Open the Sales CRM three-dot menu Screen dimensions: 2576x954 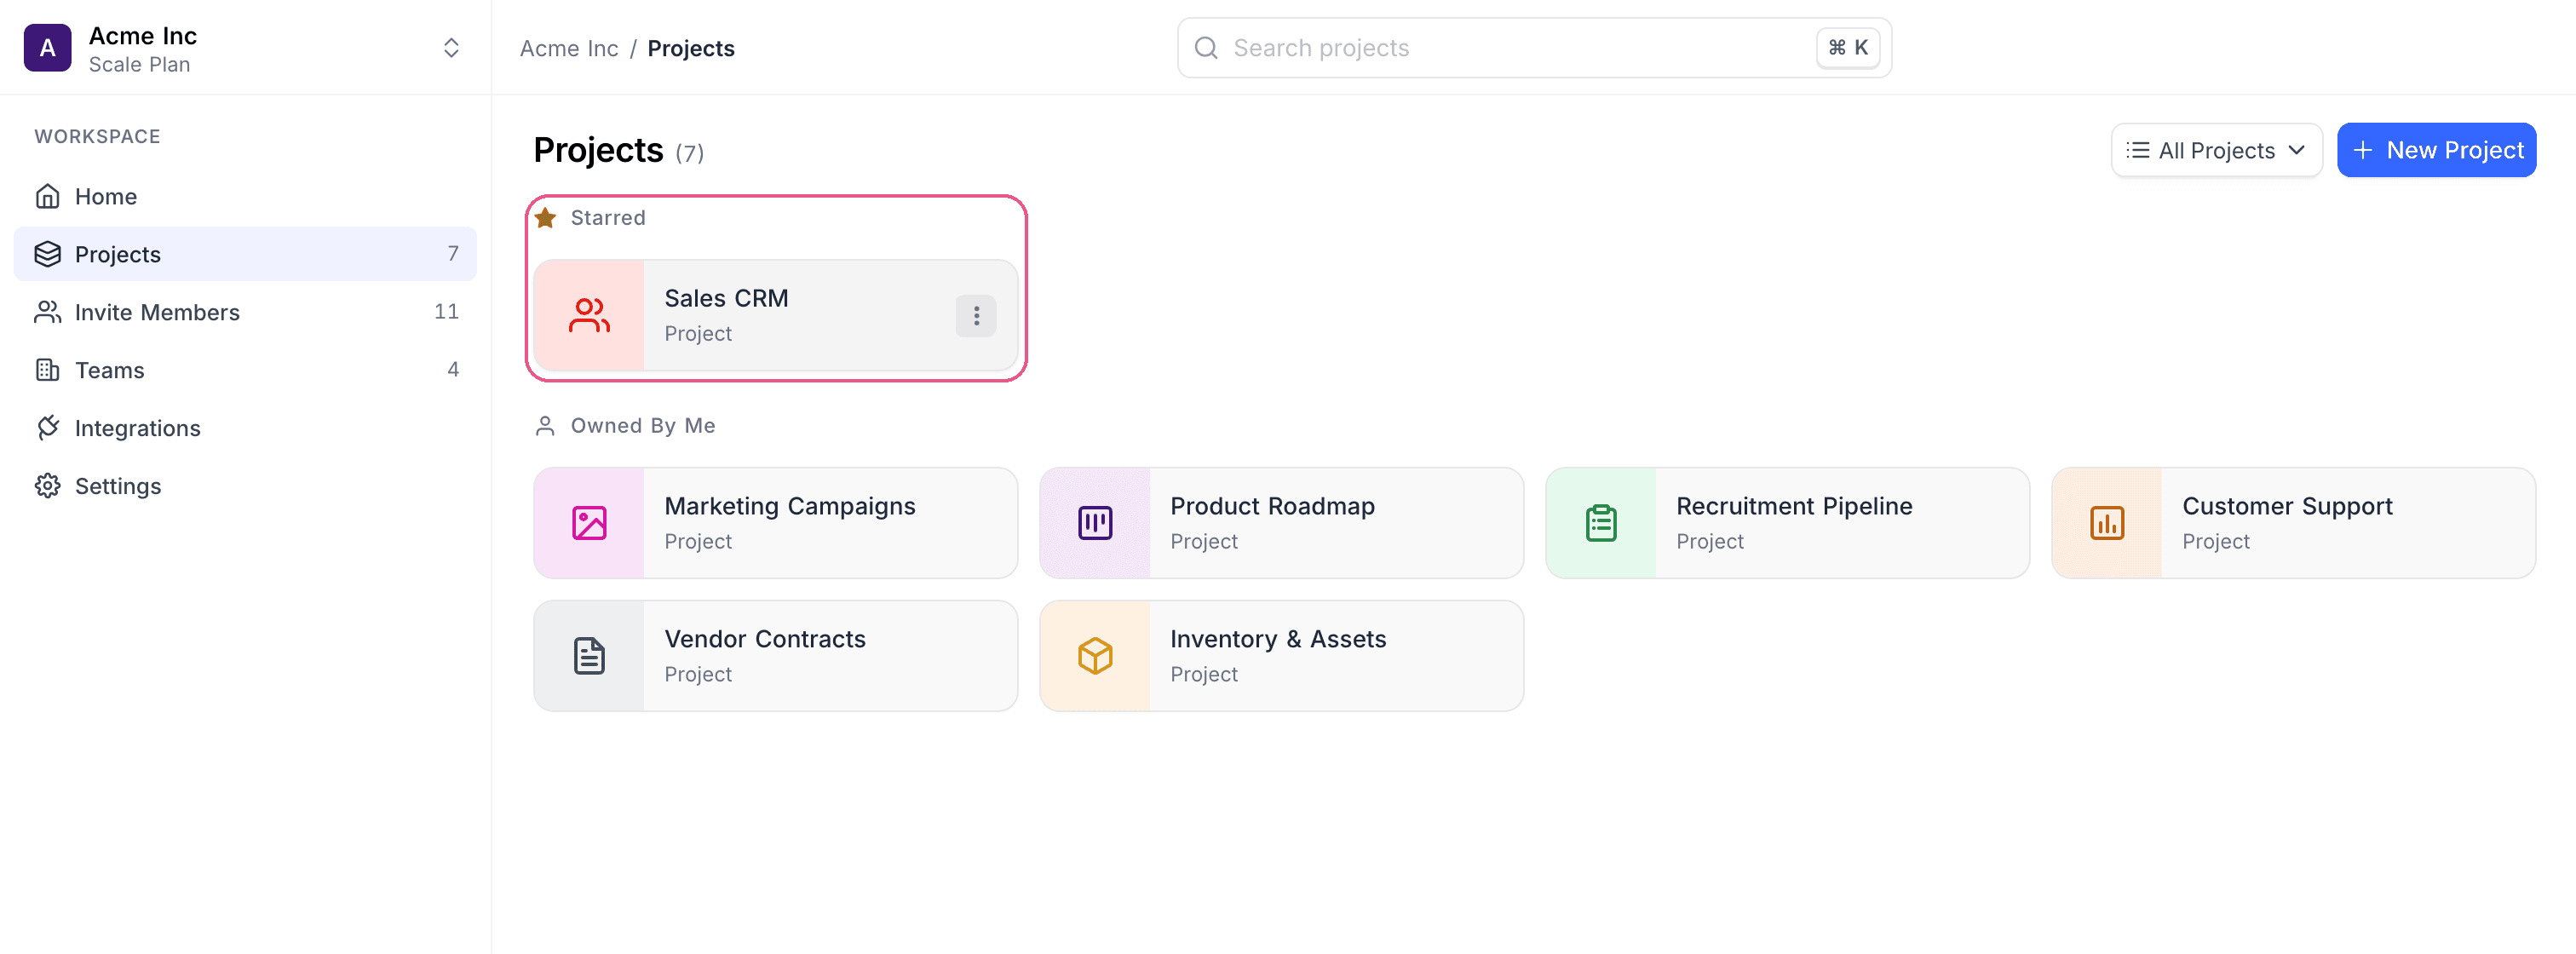[x=976, y=316]
